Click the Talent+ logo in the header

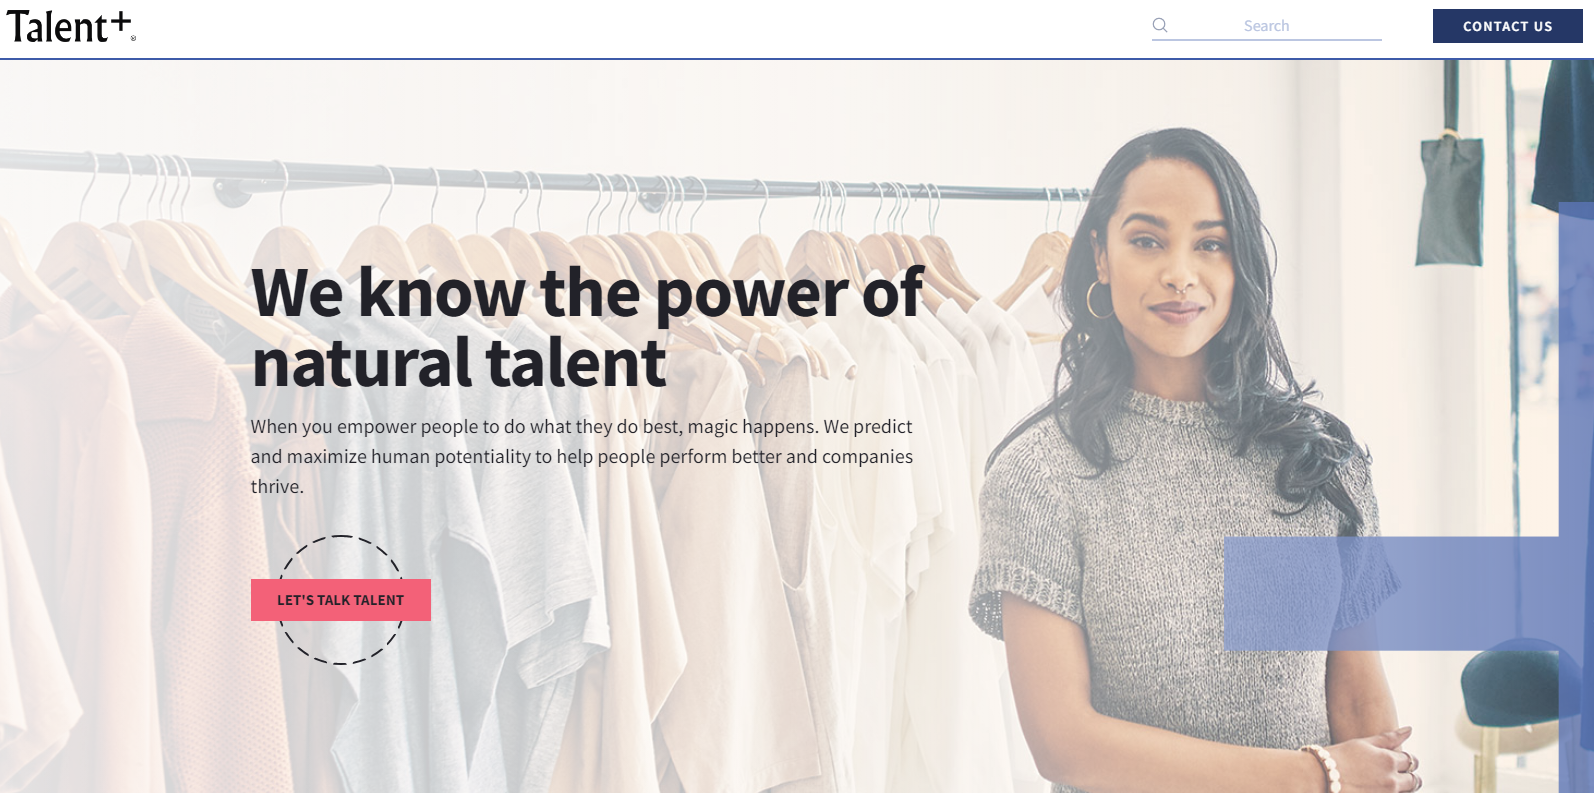point(70,26)
